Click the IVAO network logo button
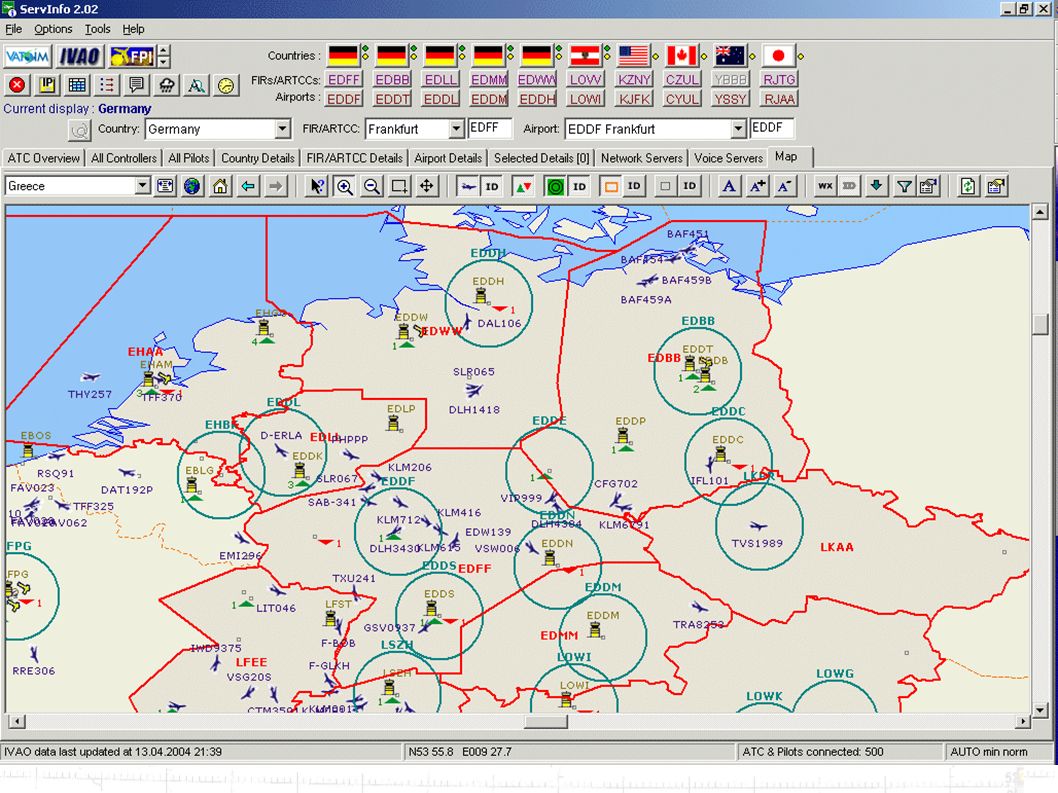Image resolution: width=1058 pixels, height=793 pixels. [80, 57]
